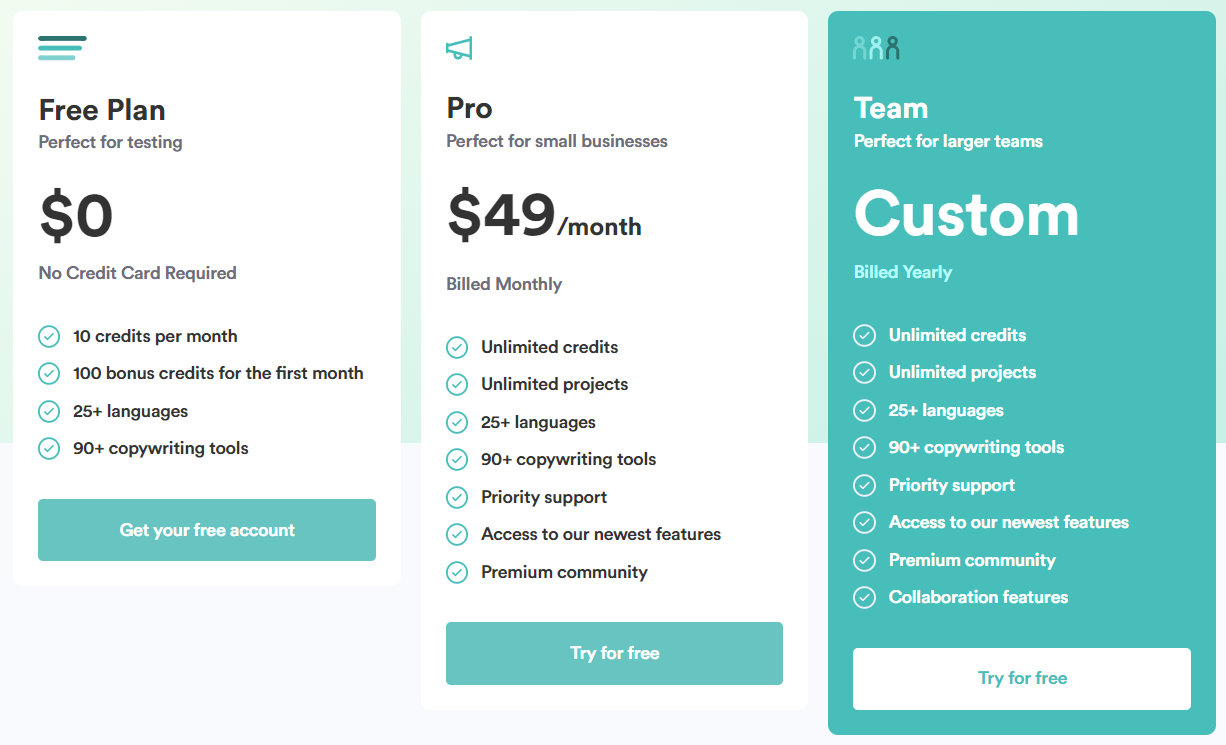Click checkmark next to Pro Unlimited credits

[x=457, y=347]
